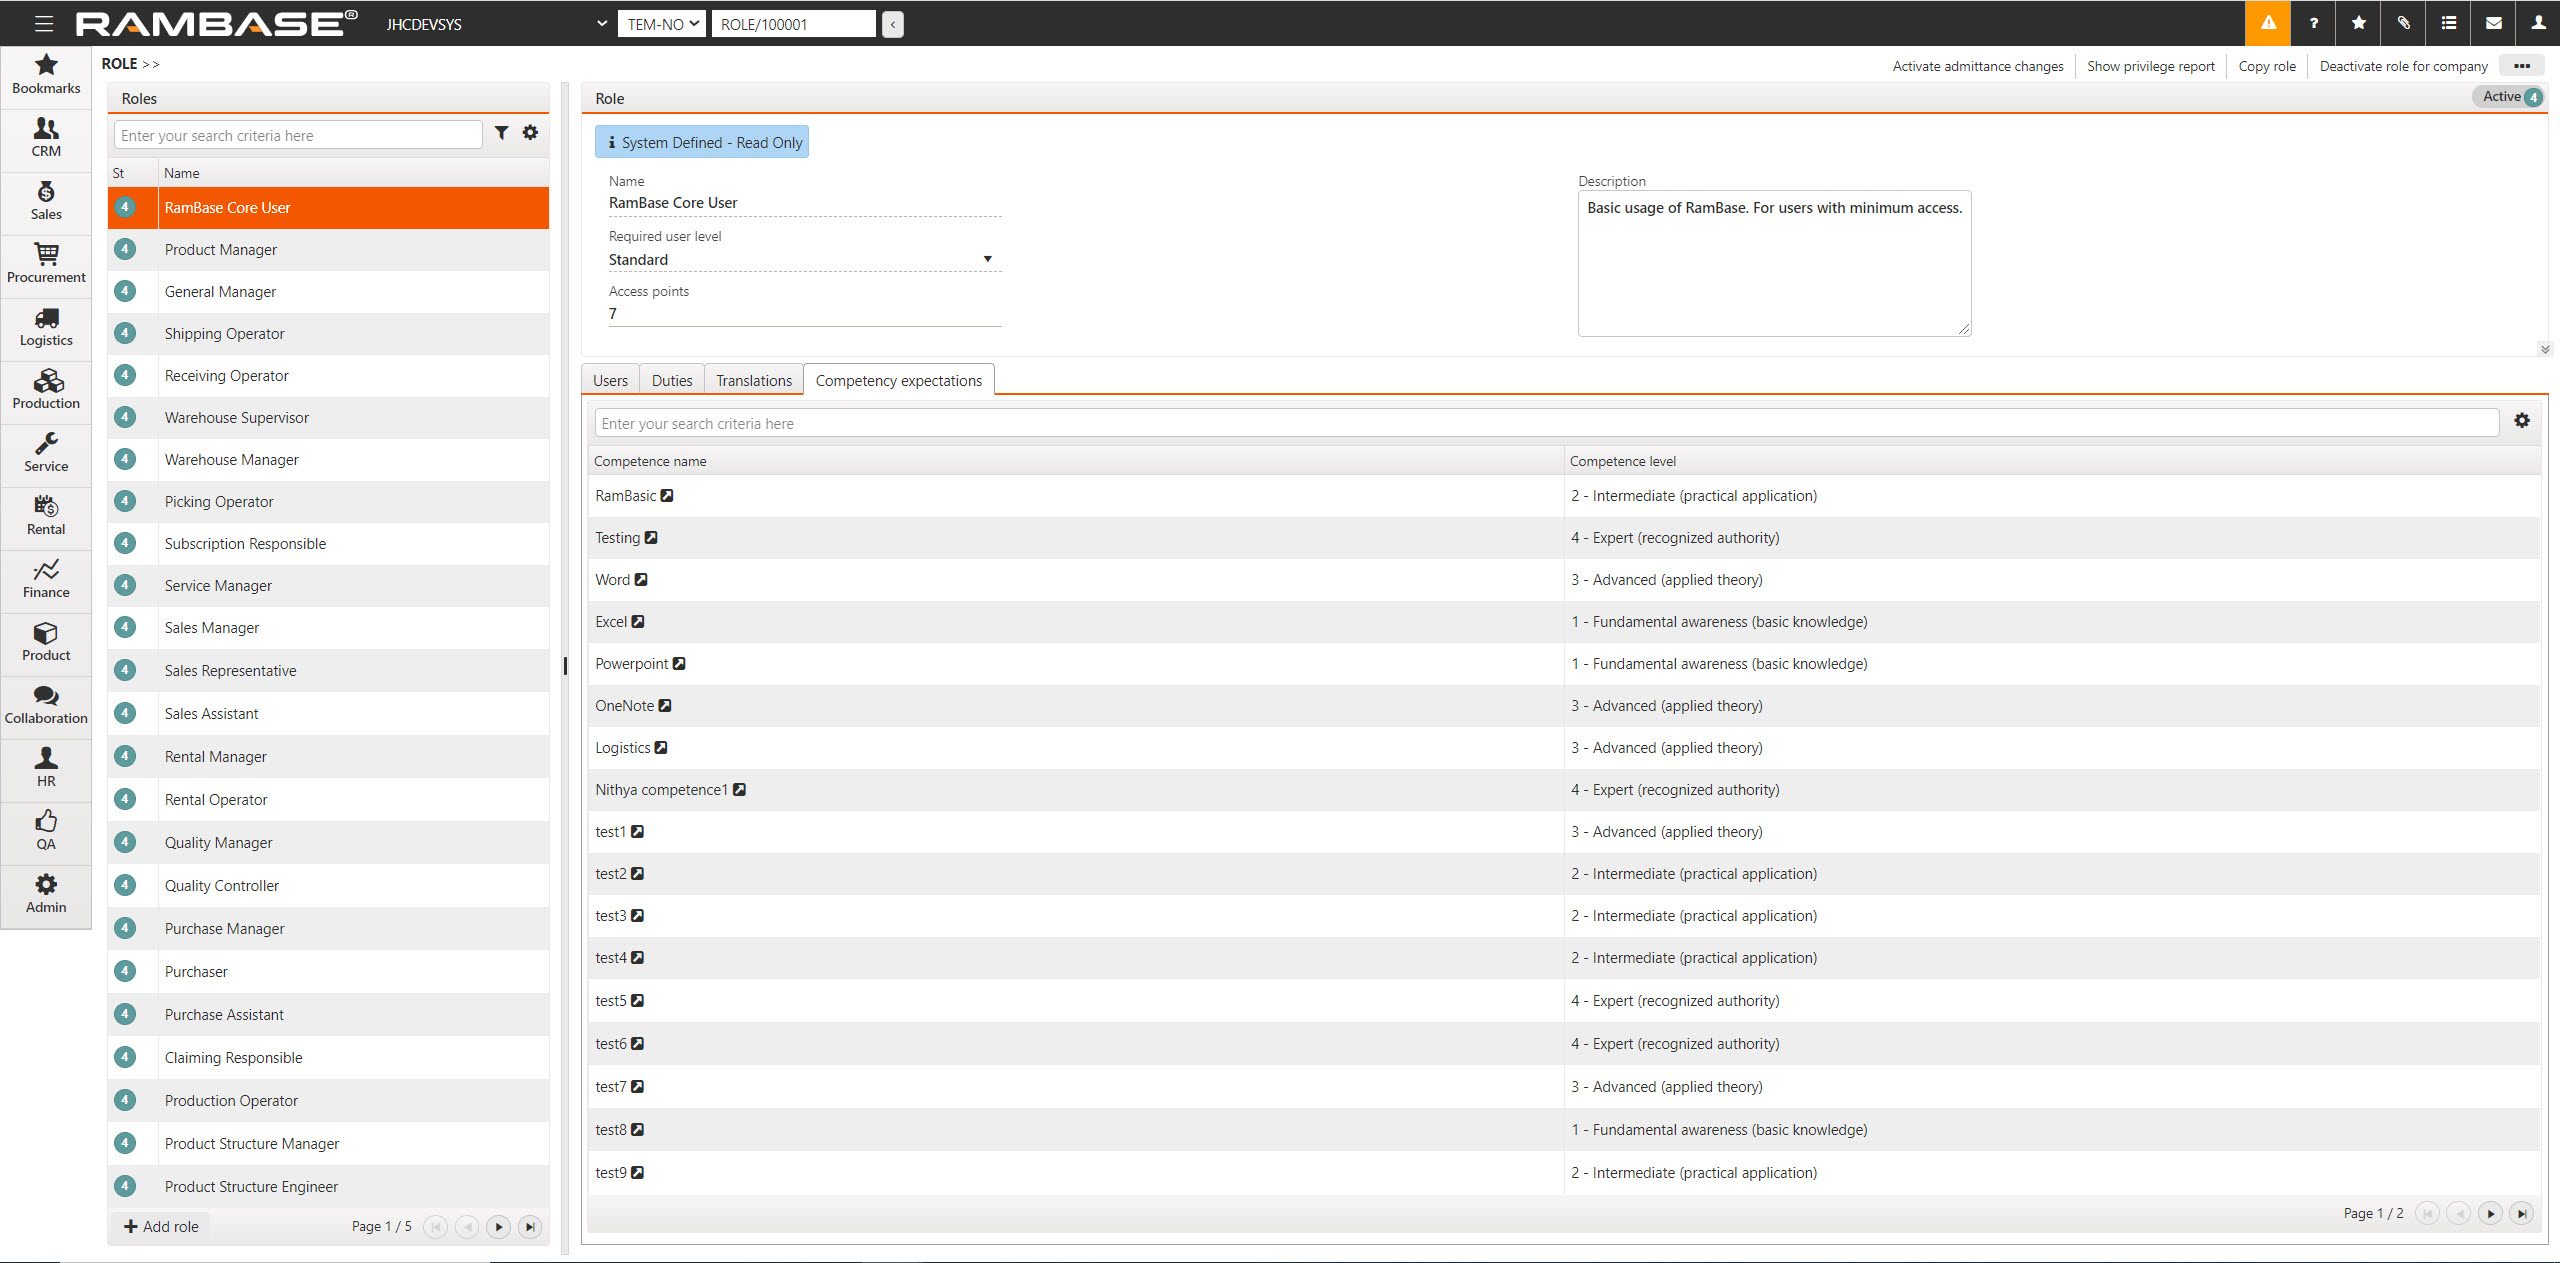
Task: Open the more actions ellipsis menu
Action: coord(2522,66)
